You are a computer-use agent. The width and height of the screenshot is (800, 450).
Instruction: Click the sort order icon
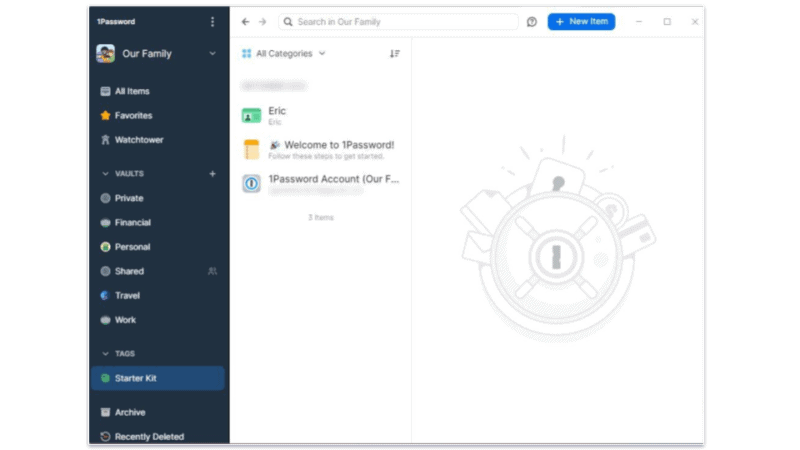point(394,54)
